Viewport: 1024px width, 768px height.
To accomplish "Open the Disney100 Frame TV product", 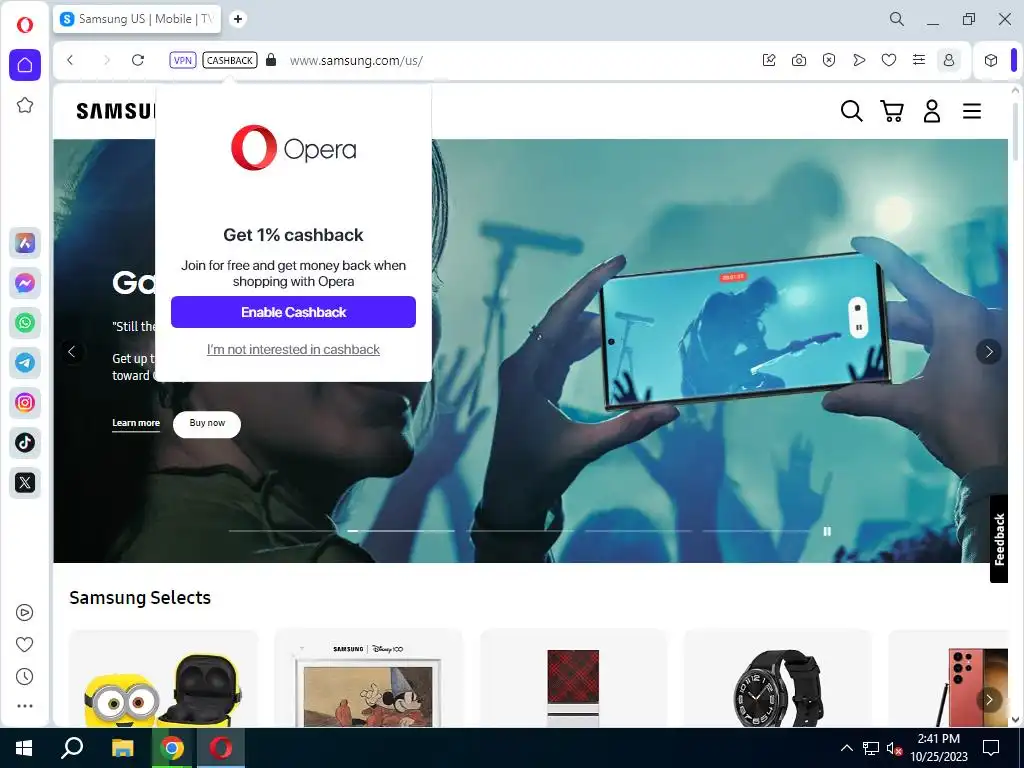I will coord(368,679).
